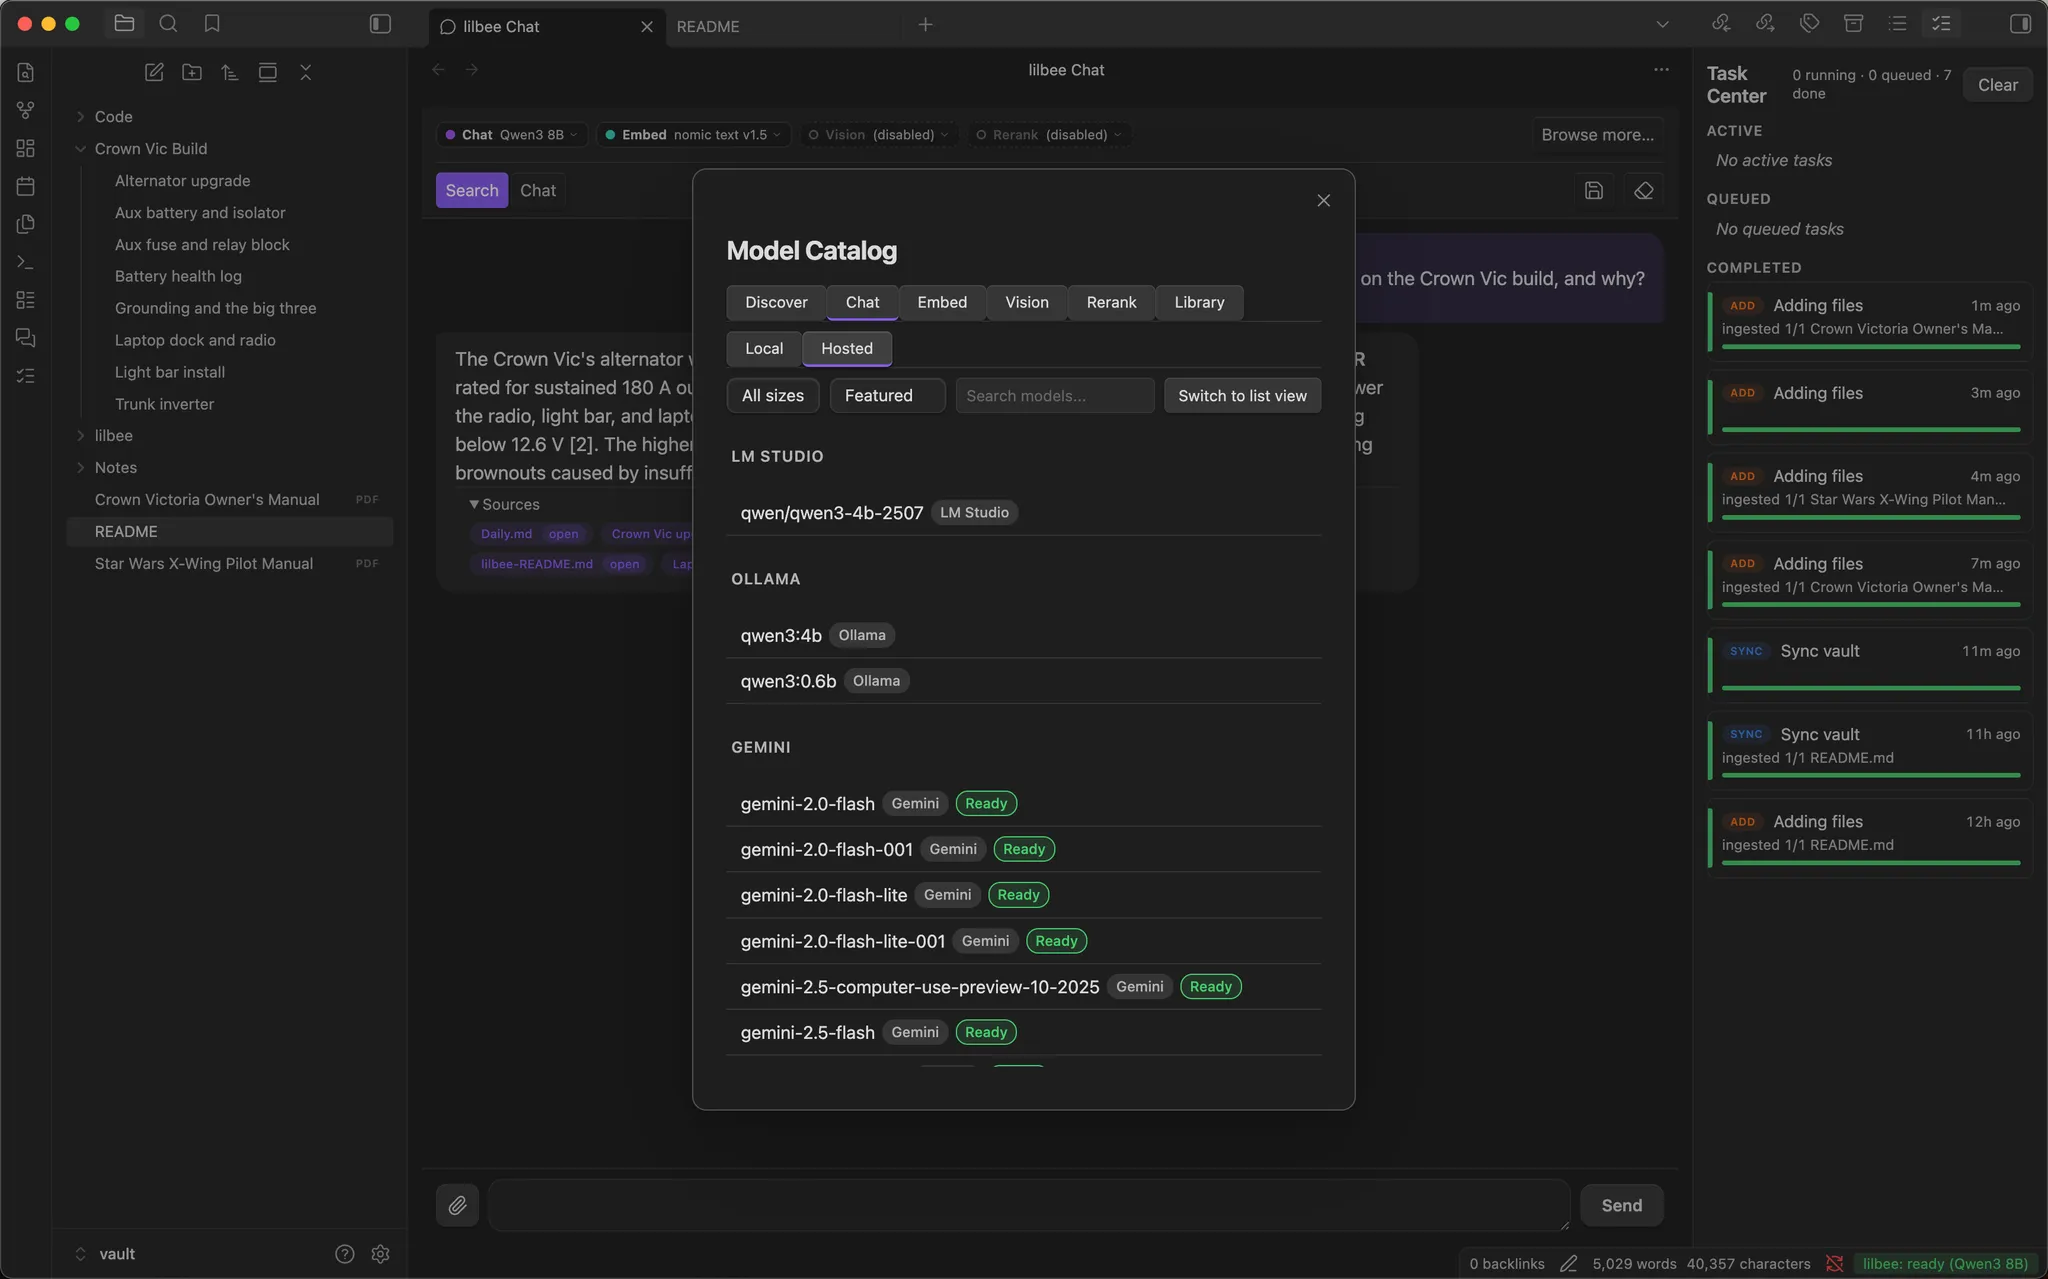Switch to the README tab

(x=708, y=26)
